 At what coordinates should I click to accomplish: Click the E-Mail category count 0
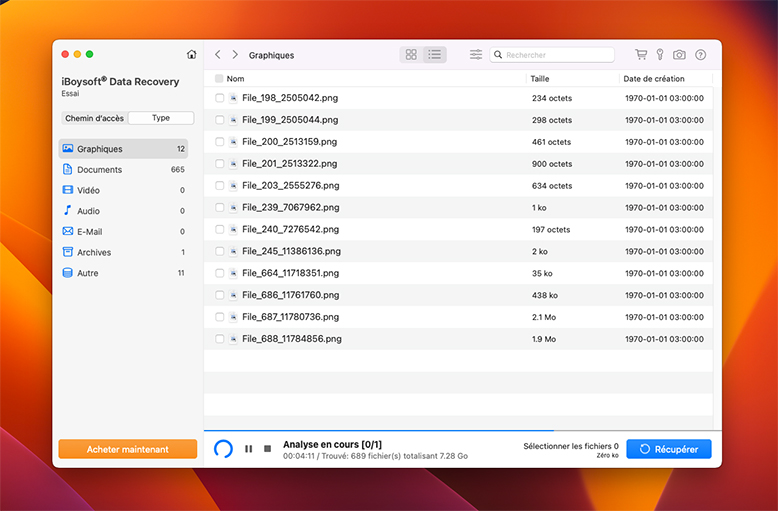tap(182, 232)
